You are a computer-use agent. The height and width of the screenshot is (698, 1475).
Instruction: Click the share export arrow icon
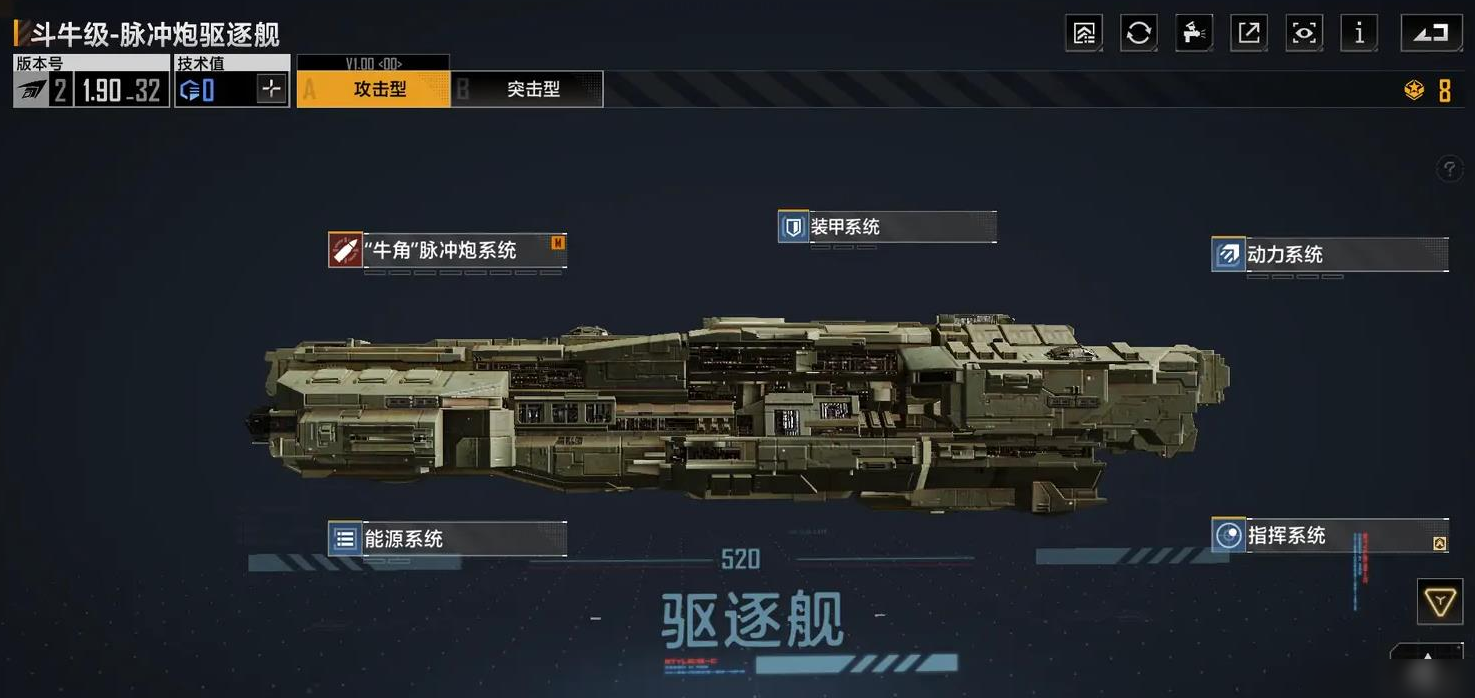tap(1249, 33)
